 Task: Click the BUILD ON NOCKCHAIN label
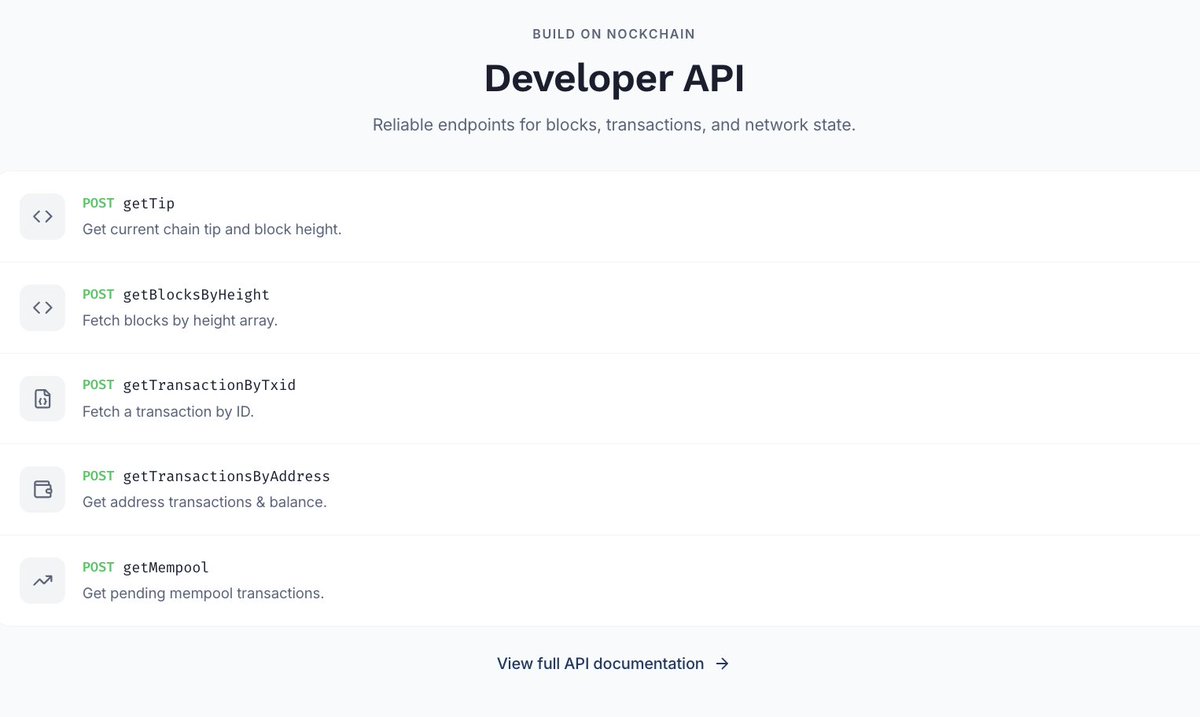[x=614, y=34]
